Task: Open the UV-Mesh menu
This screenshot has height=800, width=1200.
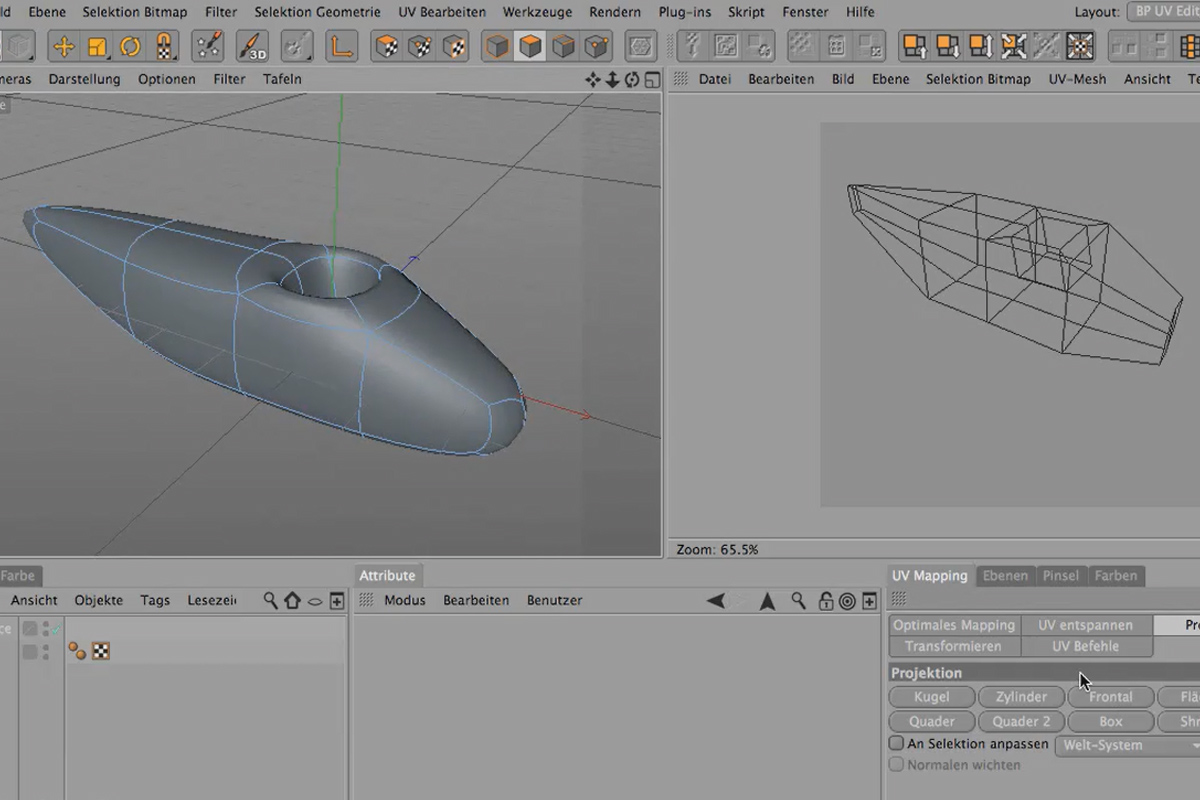Action: 1077,79
